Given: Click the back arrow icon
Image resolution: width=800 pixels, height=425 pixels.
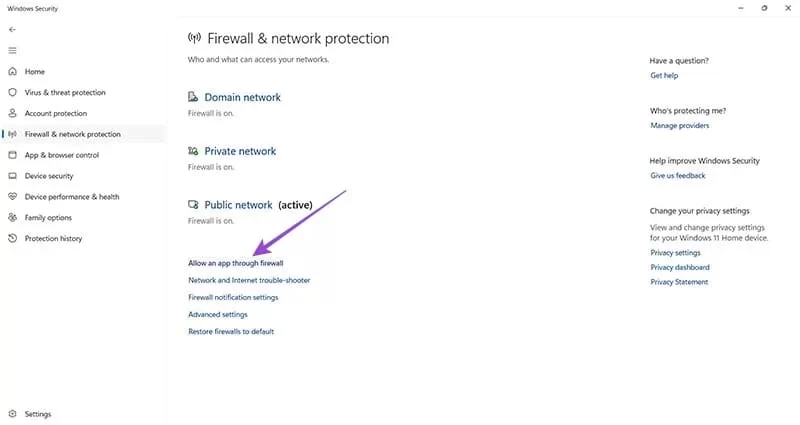Looking at the screenshot, I should (12, 30).
